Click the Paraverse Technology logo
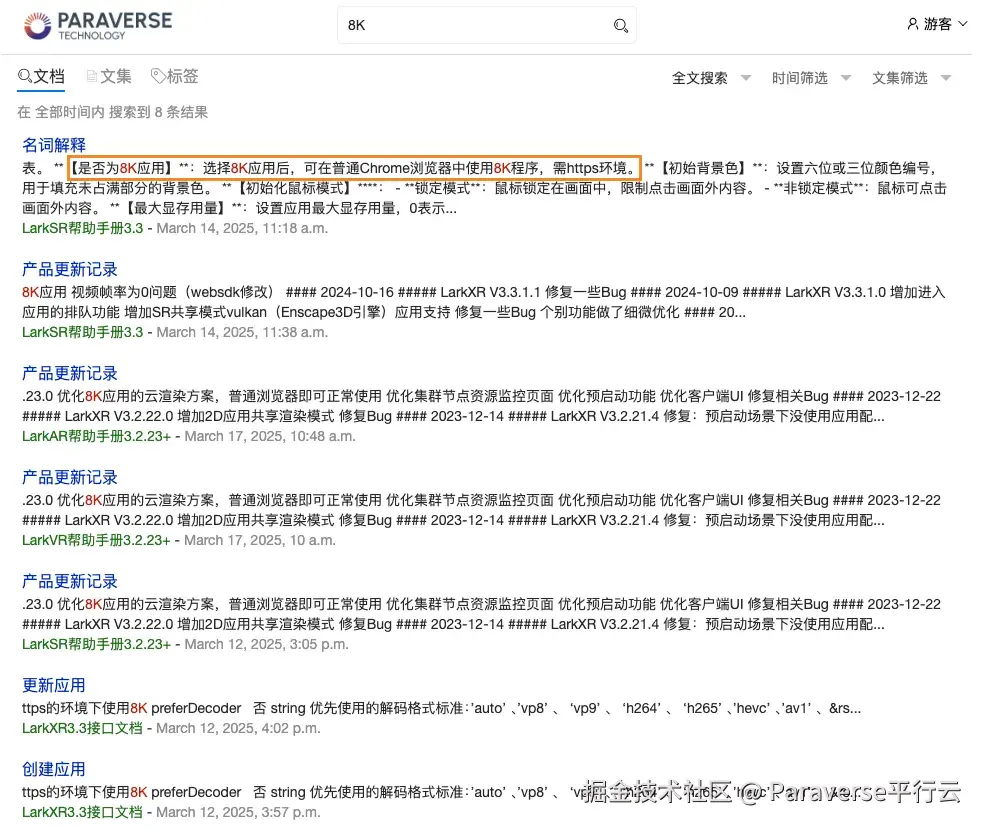The width and height of the screenshot is (985, 829). [97, 23]
